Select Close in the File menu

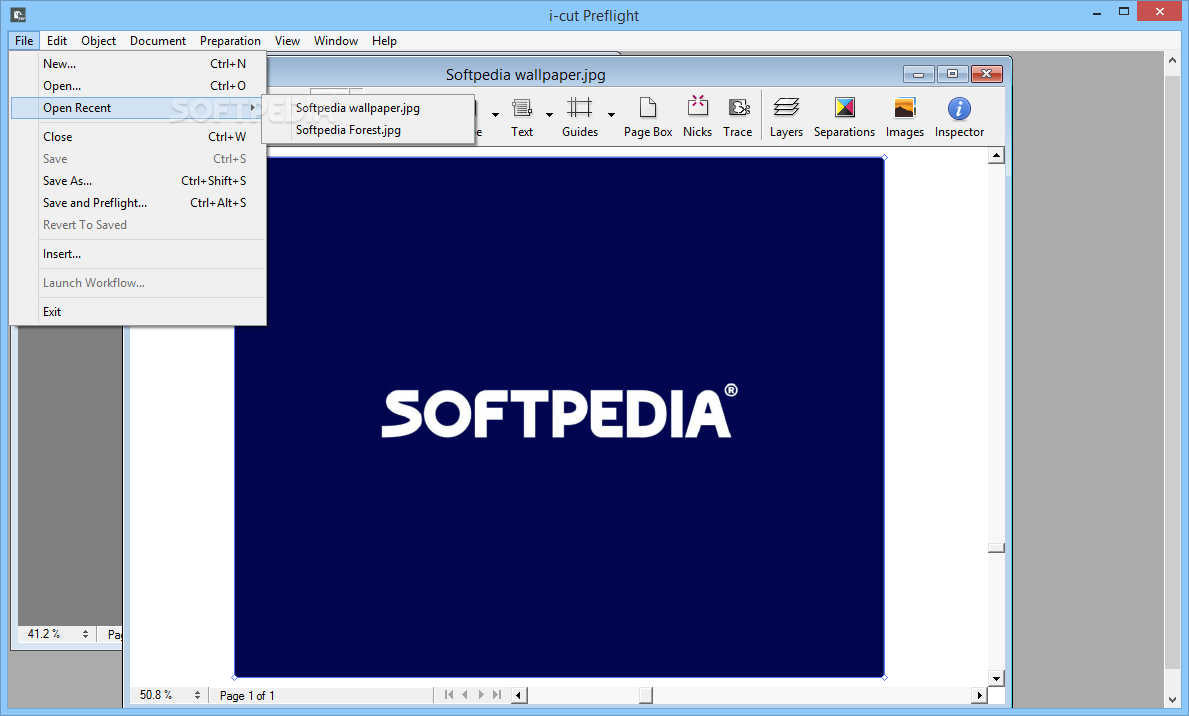(x=138, y=137)
